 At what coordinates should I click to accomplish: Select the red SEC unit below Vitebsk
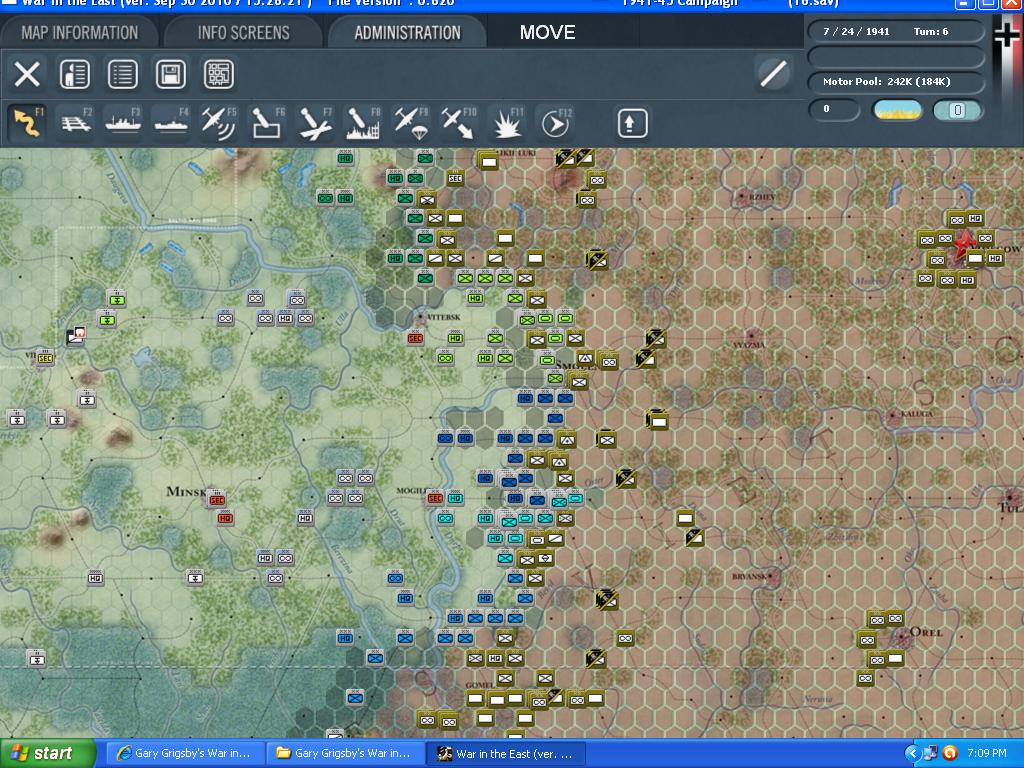click(415, 338)
